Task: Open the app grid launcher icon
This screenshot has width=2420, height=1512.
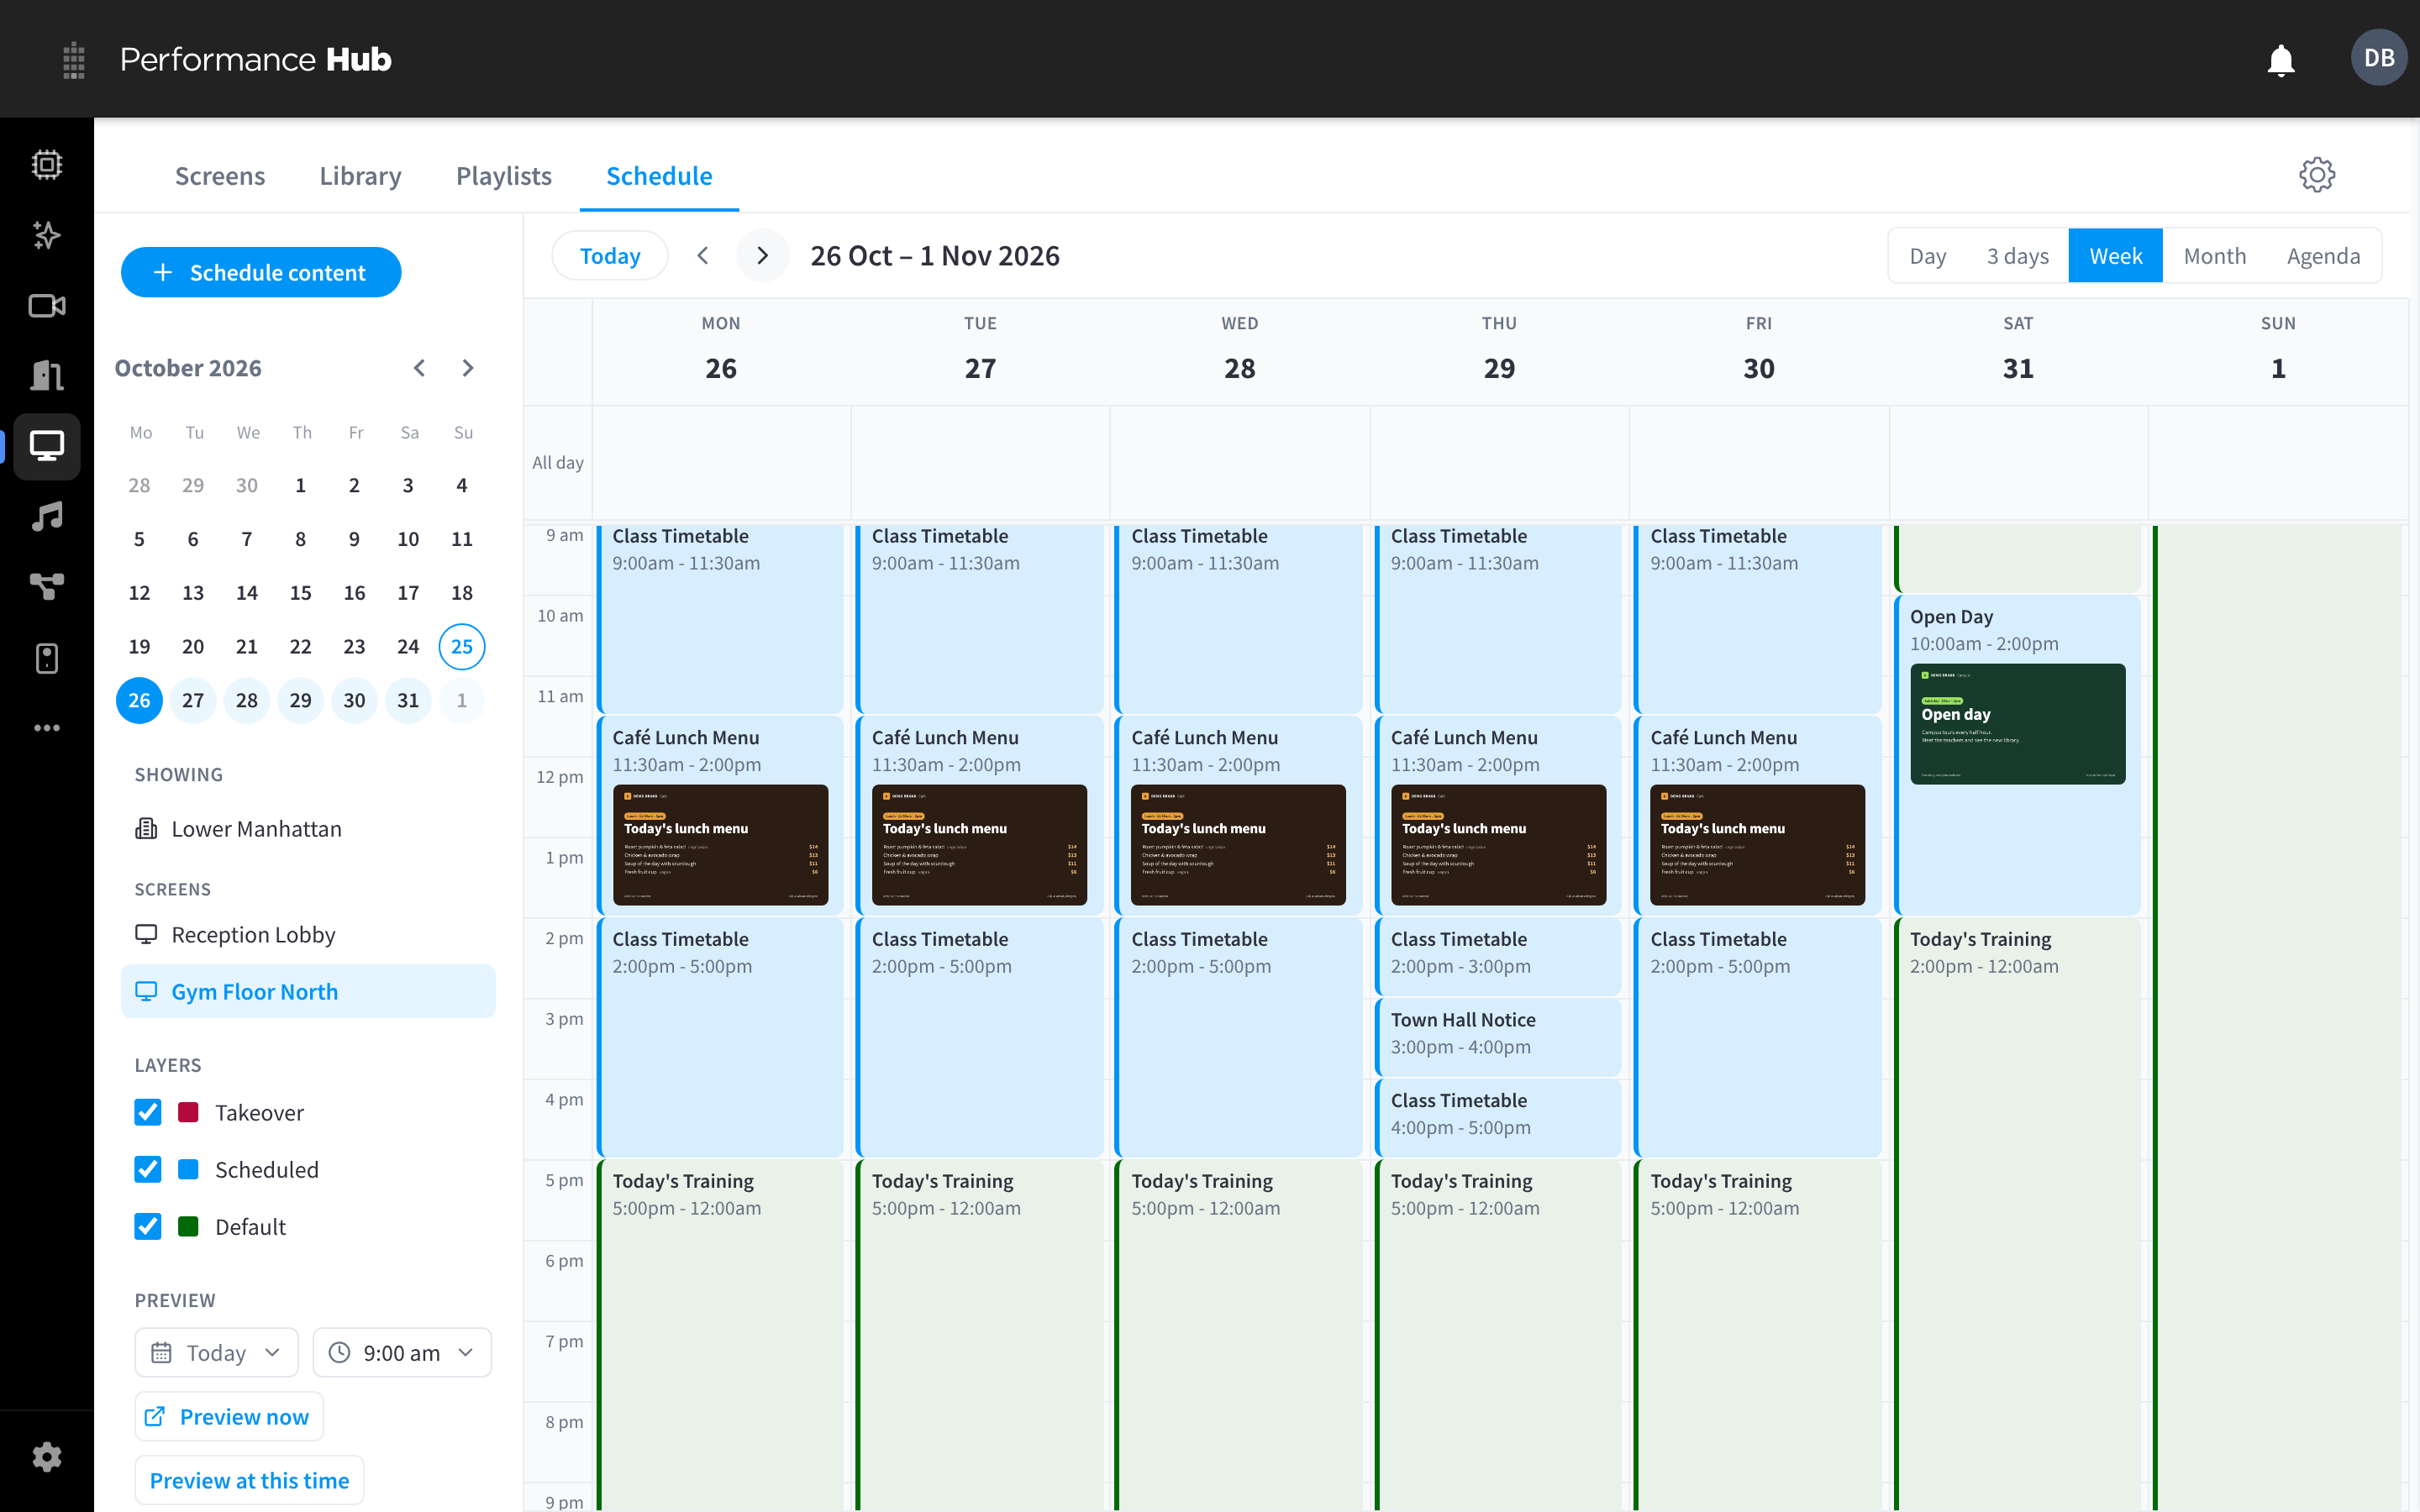Action: tap(73, 60)
